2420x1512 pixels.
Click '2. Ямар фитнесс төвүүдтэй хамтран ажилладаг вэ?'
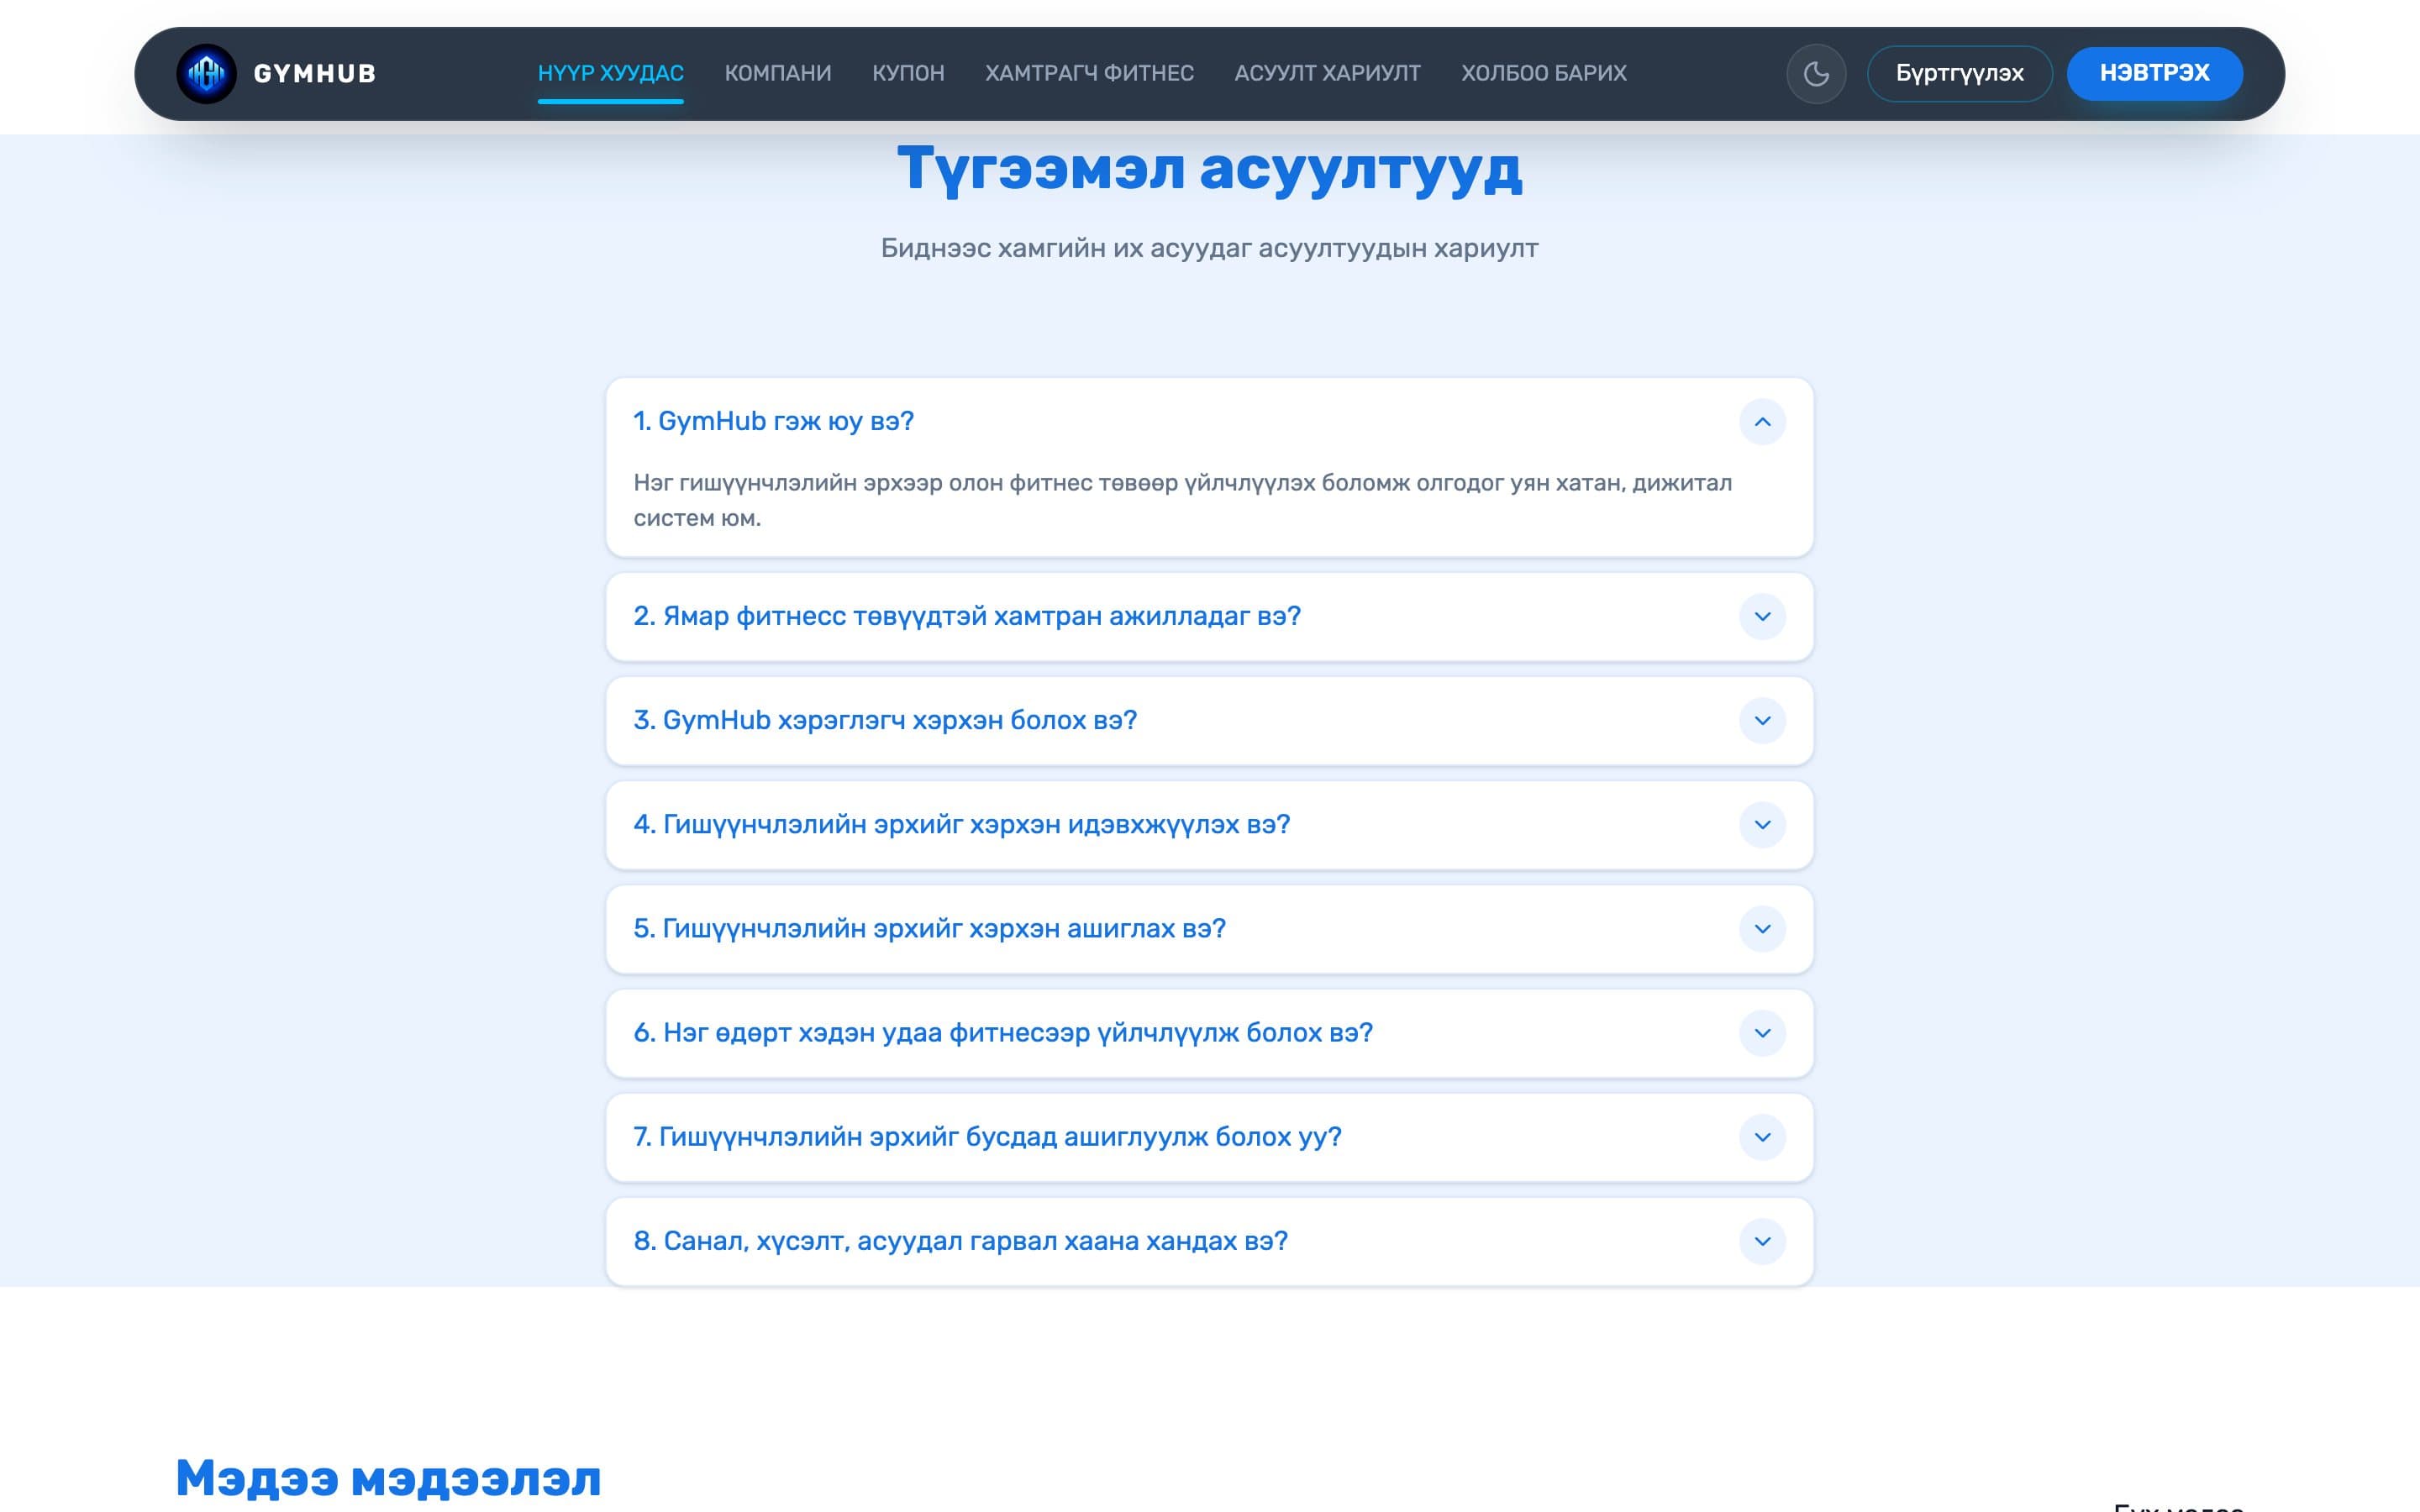pyautogui.click(x=967, y=616)
